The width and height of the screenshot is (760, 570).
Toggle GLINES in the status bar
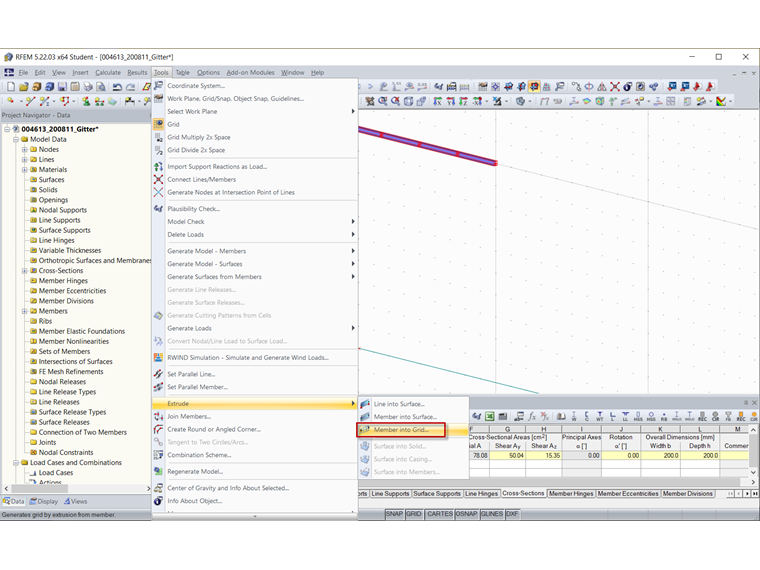(491, 514)
